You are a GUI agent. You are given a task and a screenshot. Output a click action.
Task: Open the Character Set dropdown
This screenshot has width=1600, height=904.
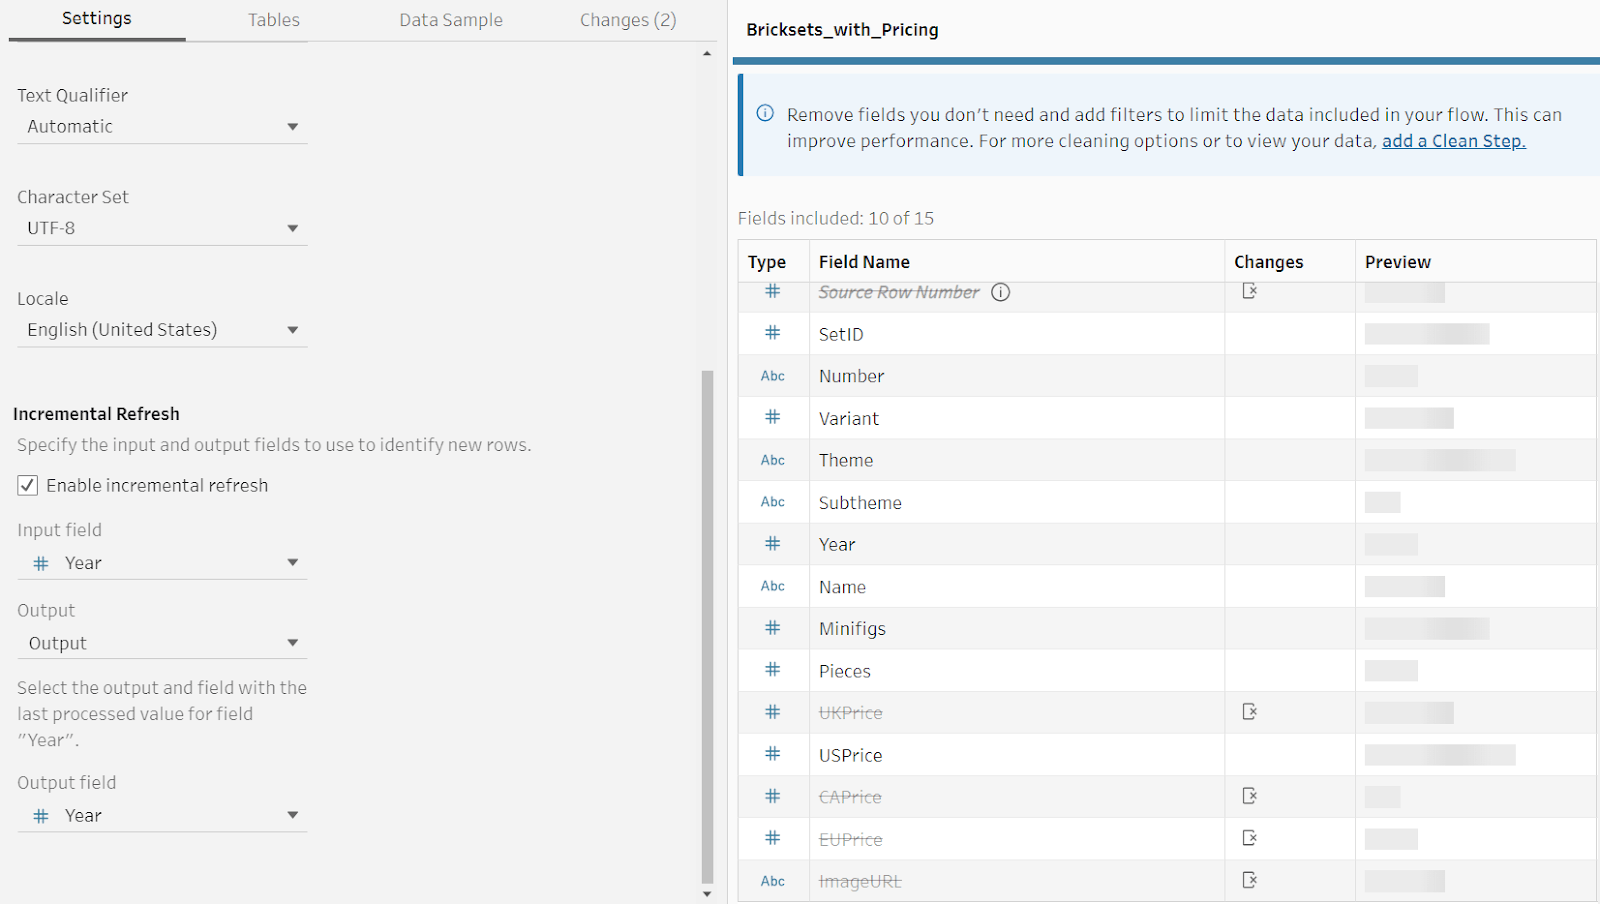[162, 228]
